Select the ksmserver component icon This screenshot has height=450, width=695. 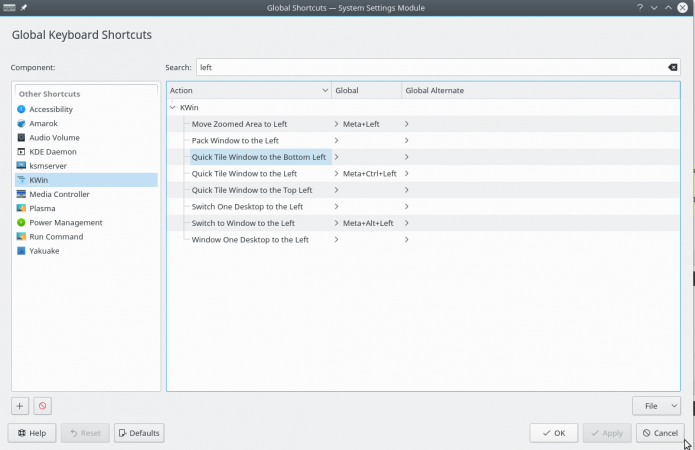pos(21,166)
